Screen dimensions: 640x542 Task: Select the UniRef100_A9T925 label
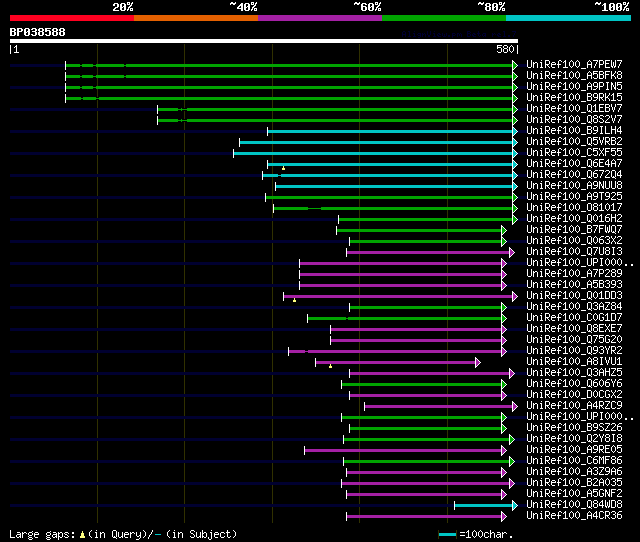tap(574, 197)
